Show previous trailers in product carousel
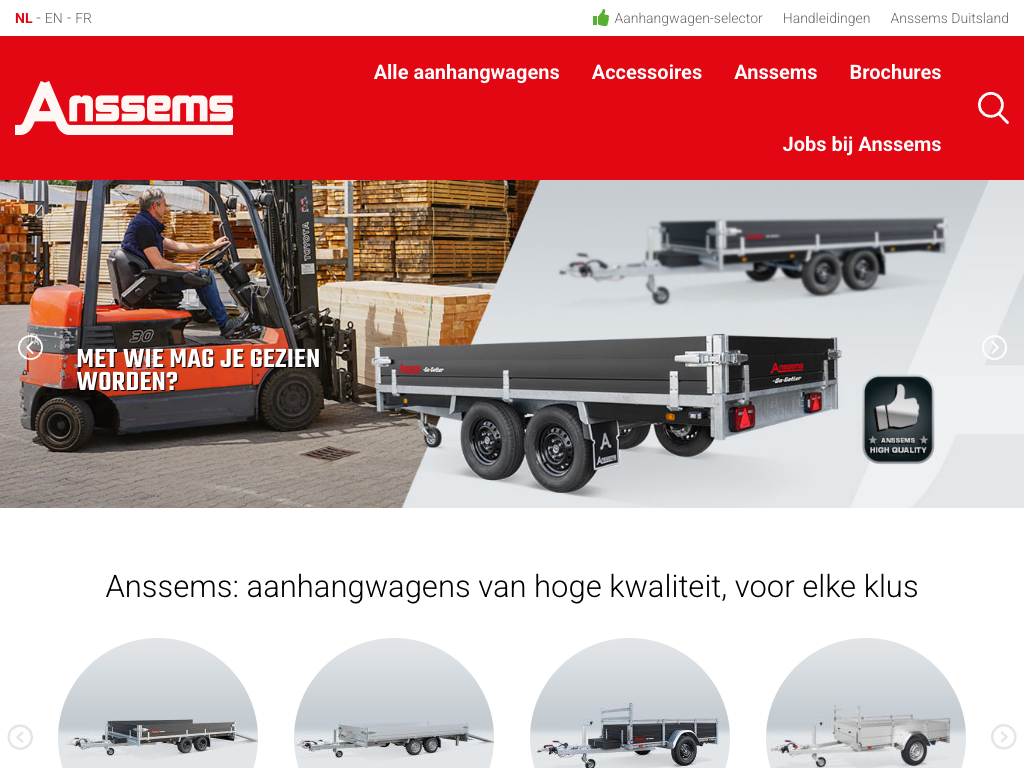This screenshot has width=1024, height=768. point(20,737)
